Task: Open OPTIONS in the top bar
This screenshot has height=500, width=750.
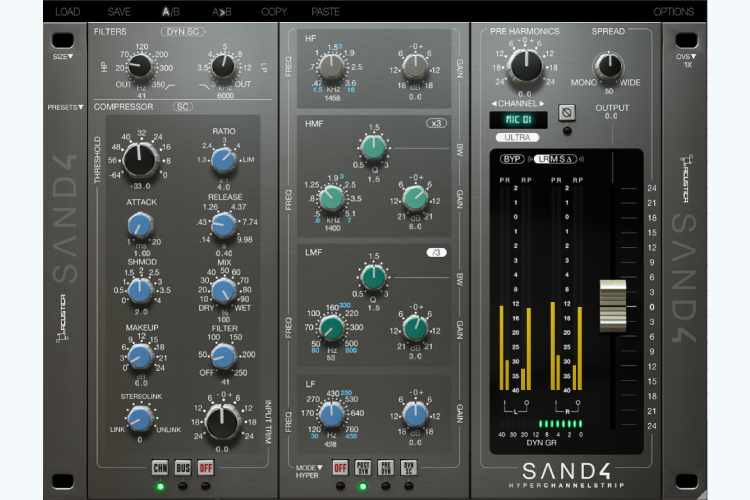Action: tap(673, 11)
